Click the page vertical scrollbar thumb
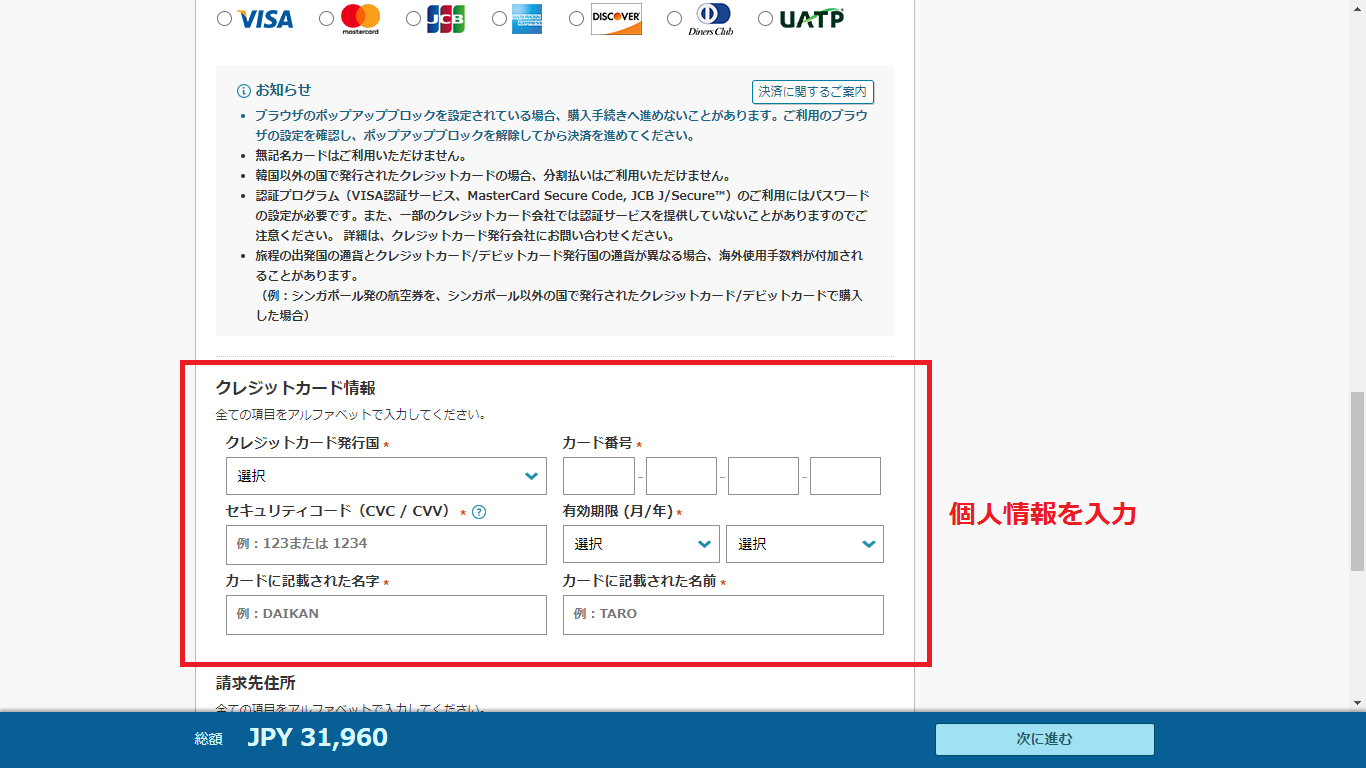The width and height of the screenshot is (1366, 768). pyautogui.click(x=1357, y=480)
